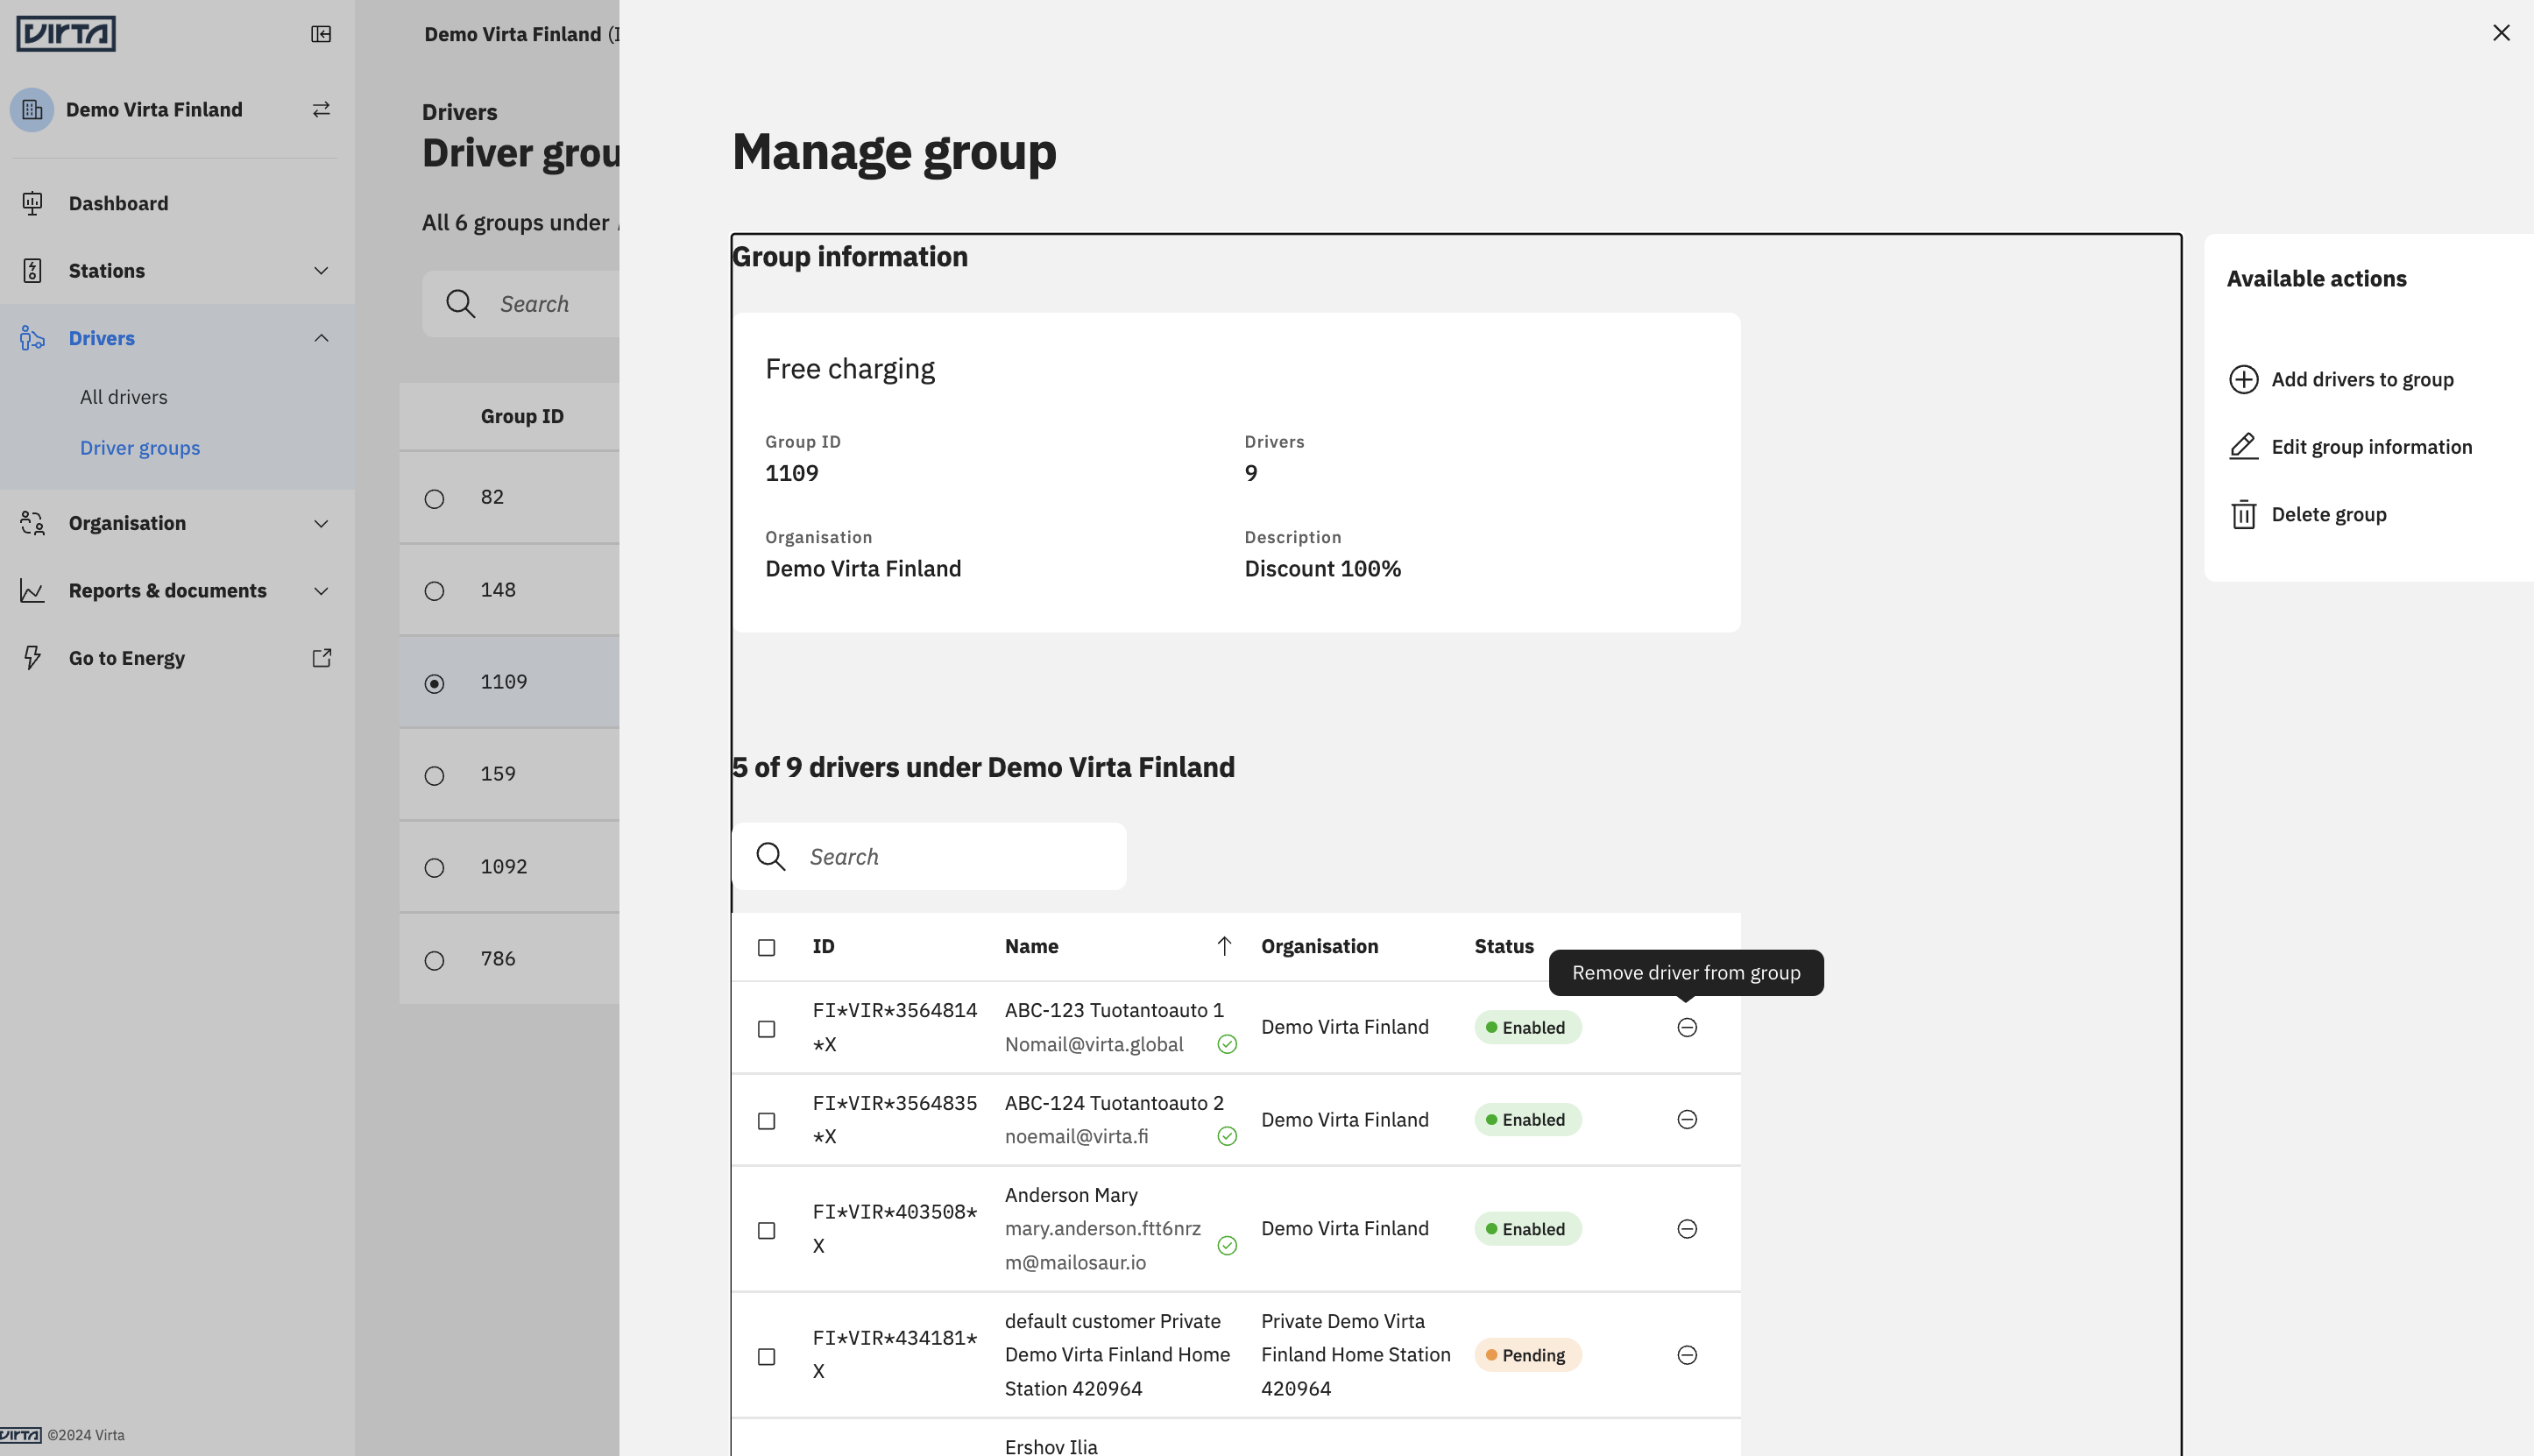The width and height of the screenshot is (2534, 1456).
Task: Click the Pending status badge
Action: pyautogui.click(x=1527, y=1355)
